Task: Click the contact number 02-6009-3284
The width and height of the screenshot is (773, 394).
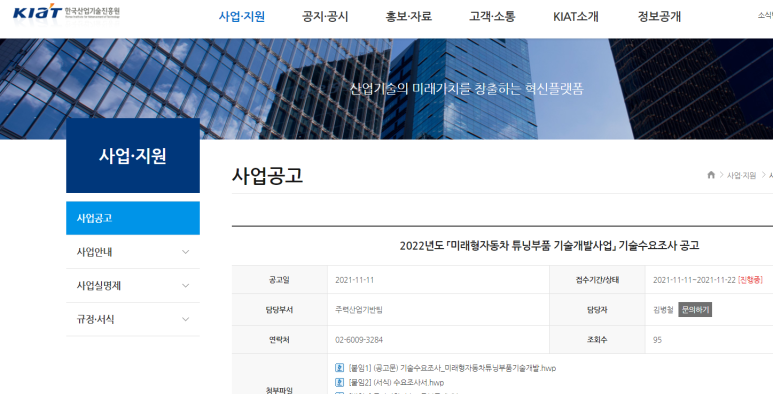Action: pyautogui.click(x=359, y=340)
